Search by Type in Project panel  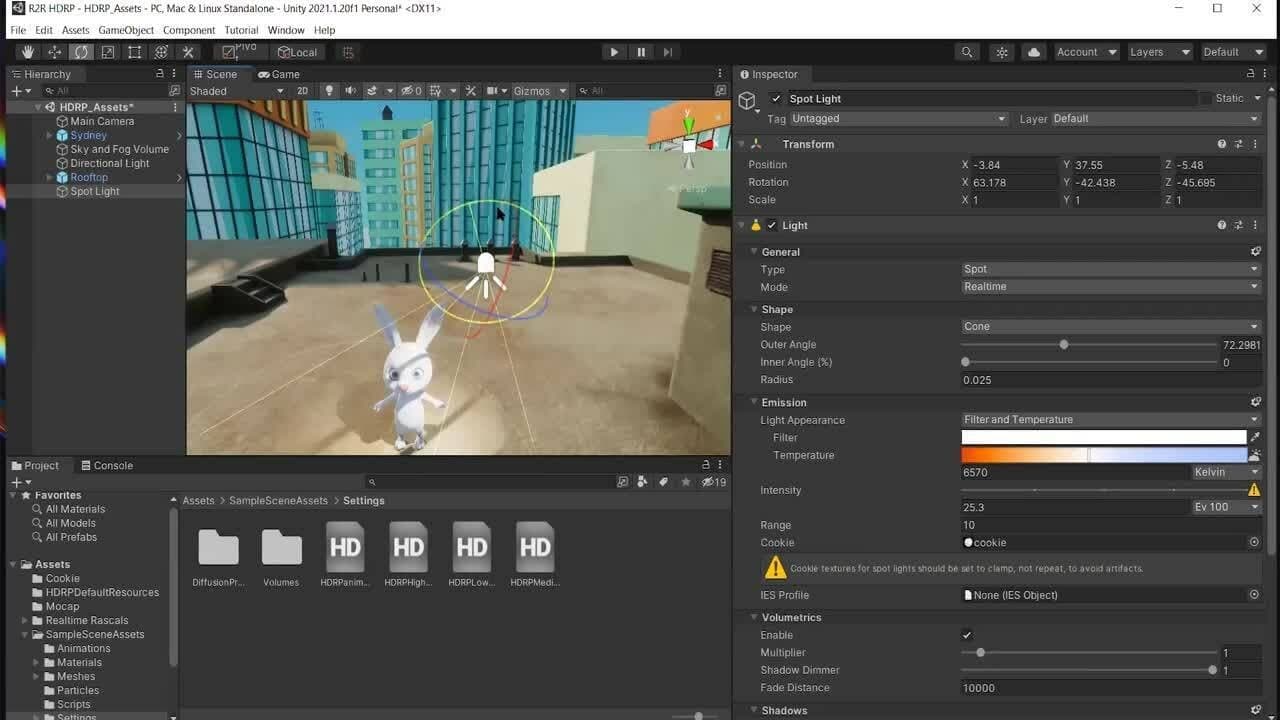click(x=642, y=482)
